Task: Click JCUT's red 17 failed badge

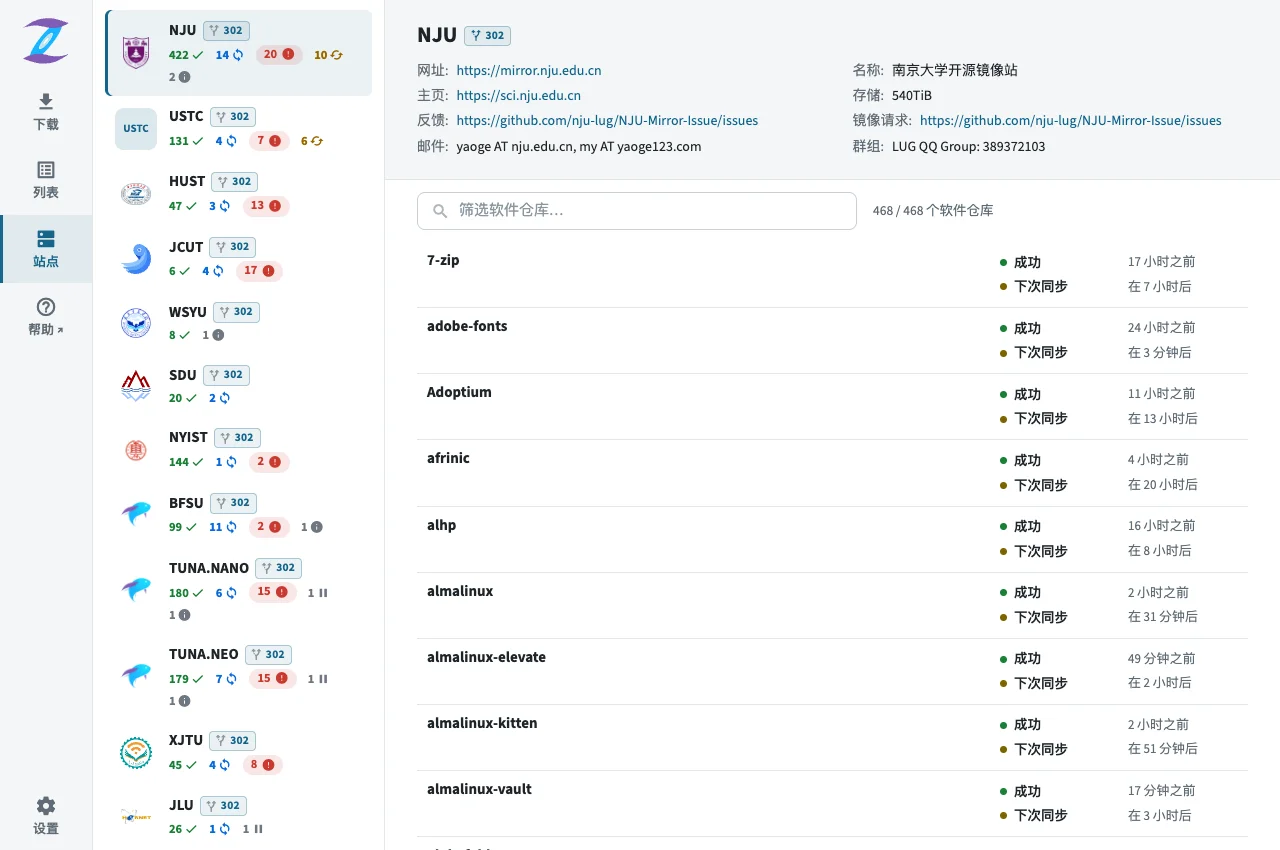Action: point(259,271)
